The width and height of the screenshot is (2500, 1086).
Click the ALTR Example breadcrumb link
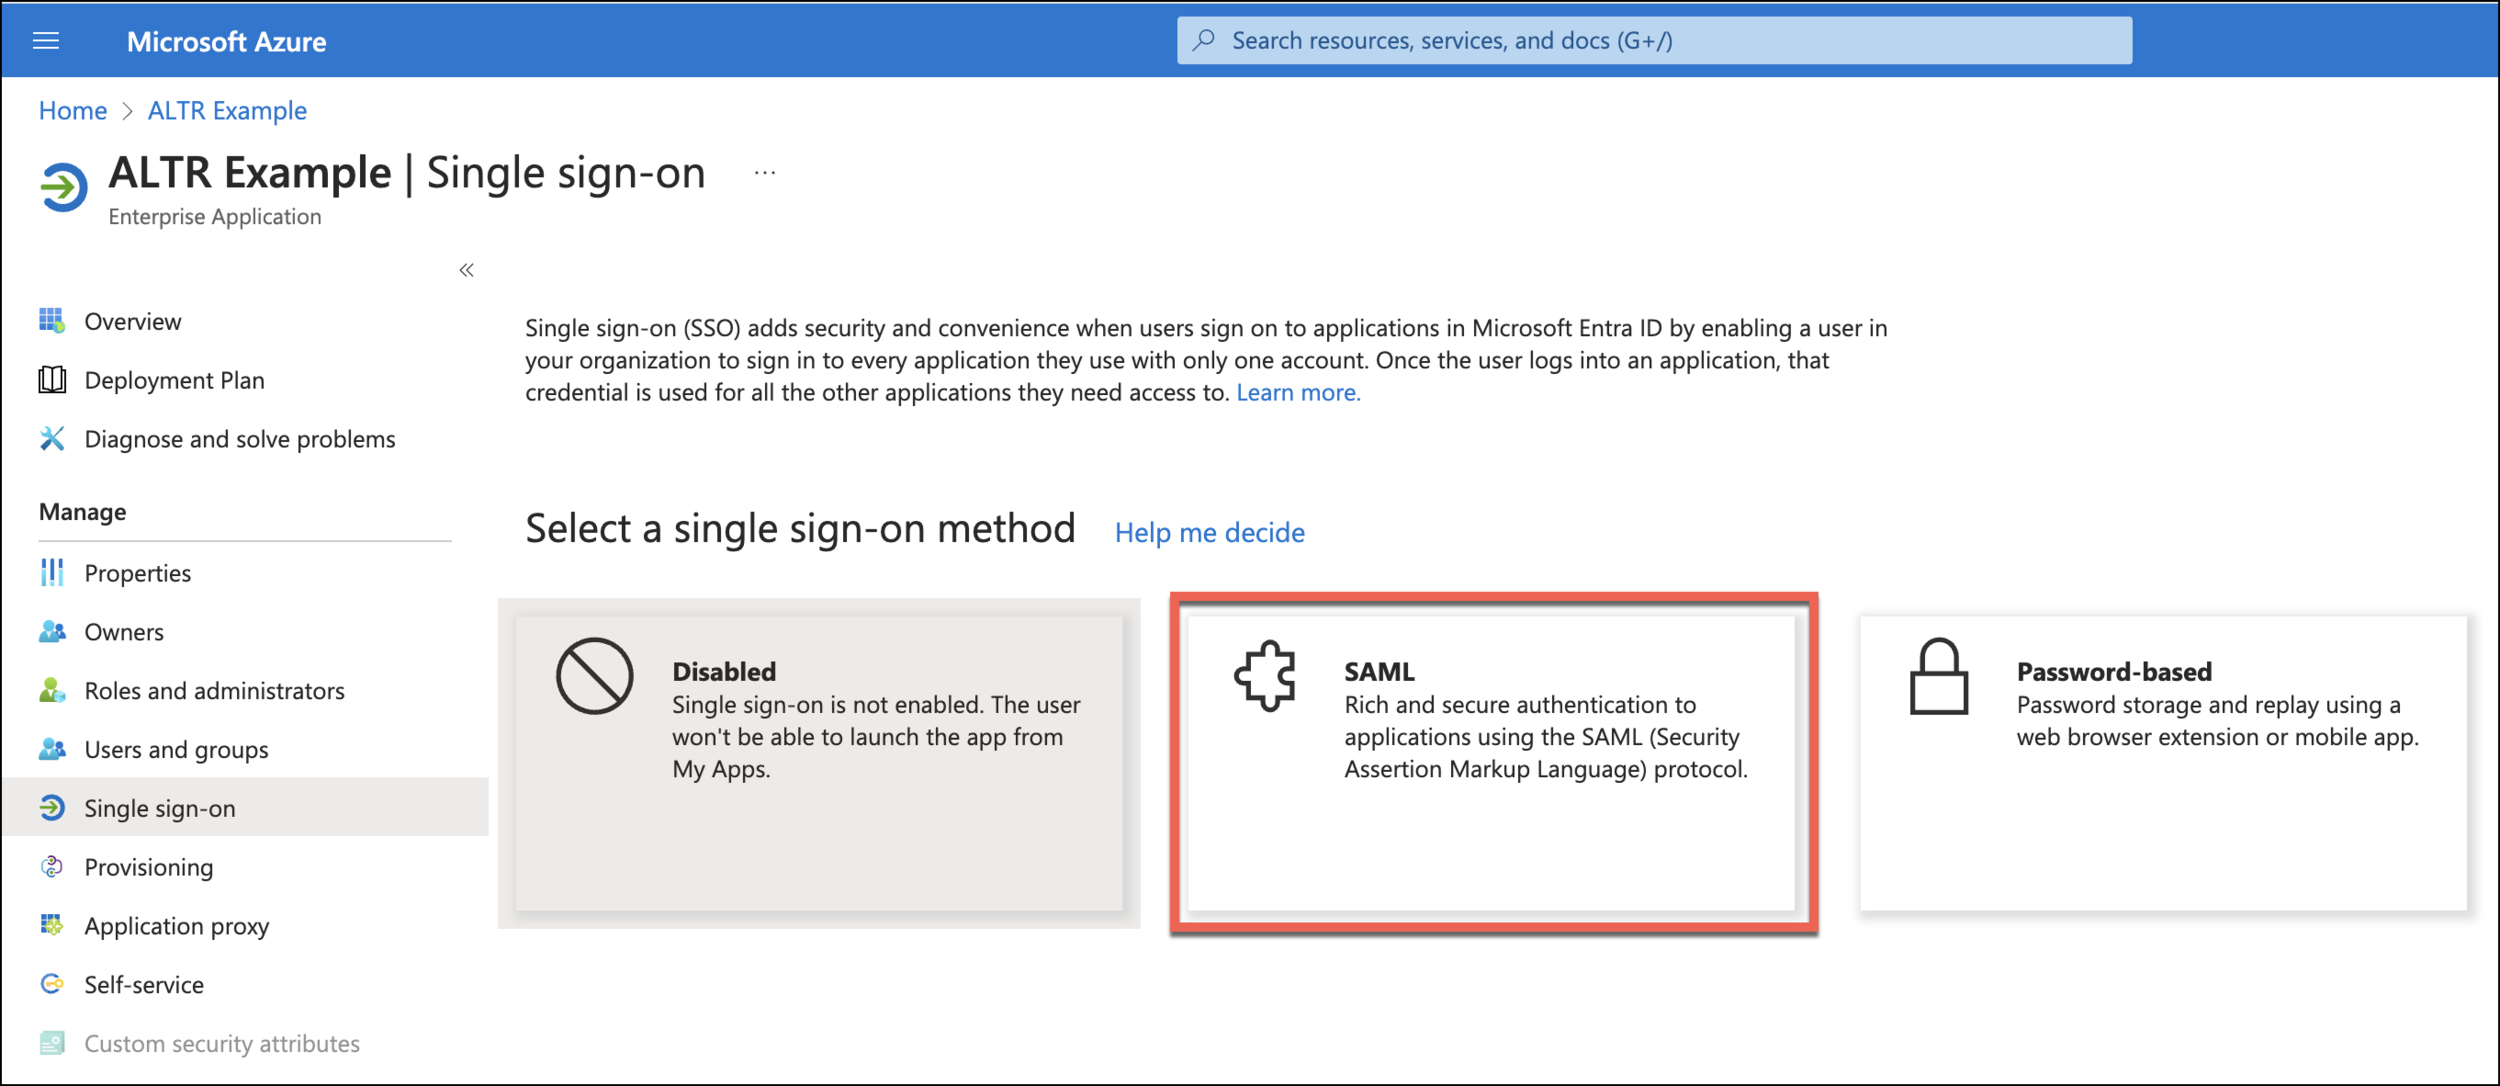[227, 110]
